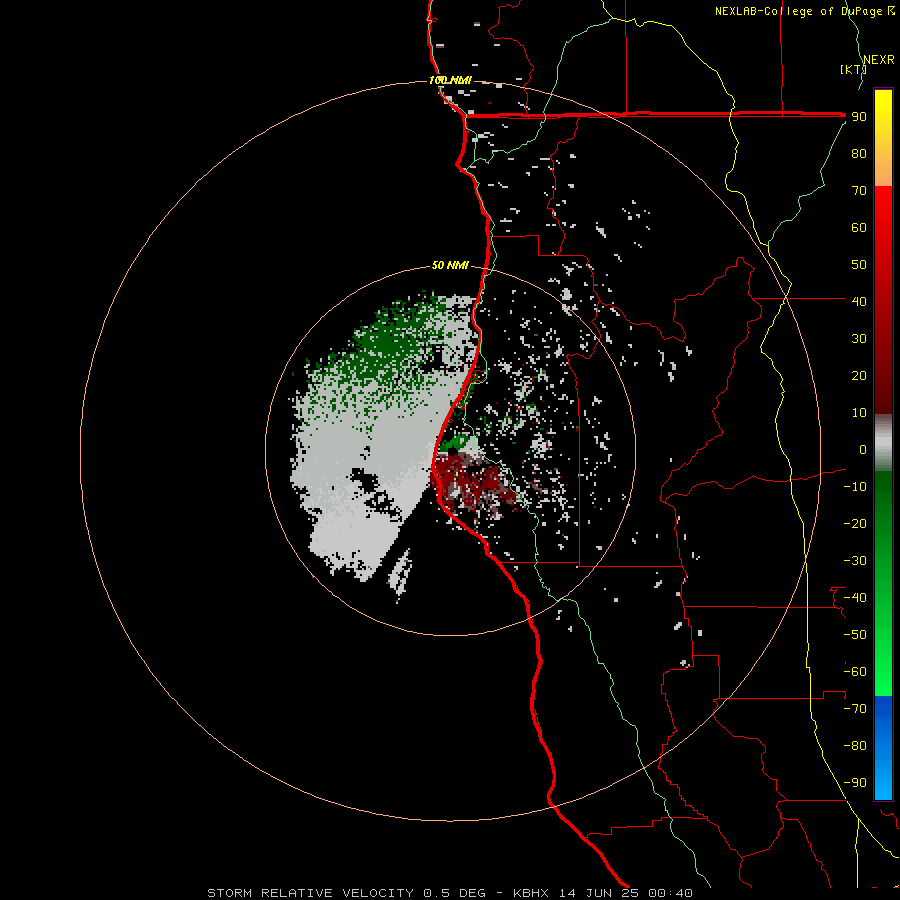Screen dimensions: 900x900
Task: Click the 70 value on velocity scale
Action: (x=859, y=191)
